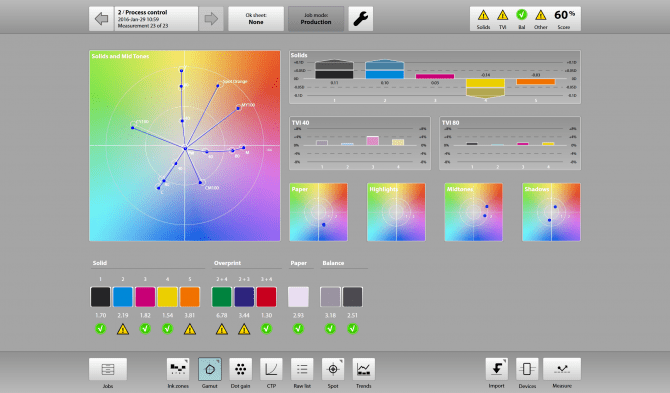Image resolution: width=670 pixels, height=393 pixels.
Task: Click the Spot Orange point in gamut plot
Action: (x=218, y=85)
